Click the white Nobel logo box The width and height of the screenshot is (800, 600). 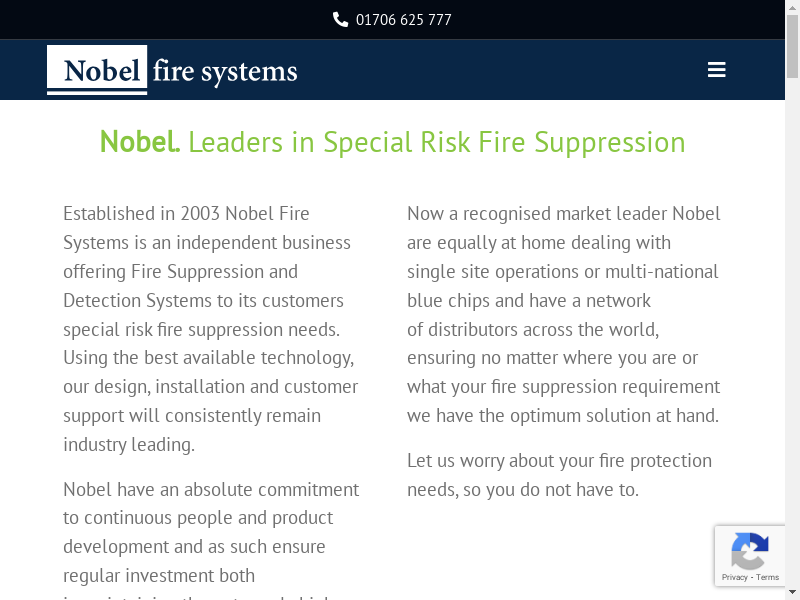[x=97, y=70]
